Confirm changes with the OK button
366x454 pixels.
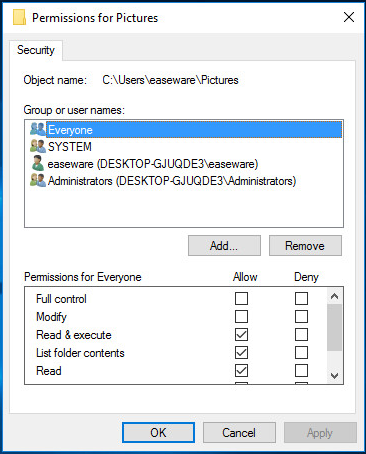[158, 433]
